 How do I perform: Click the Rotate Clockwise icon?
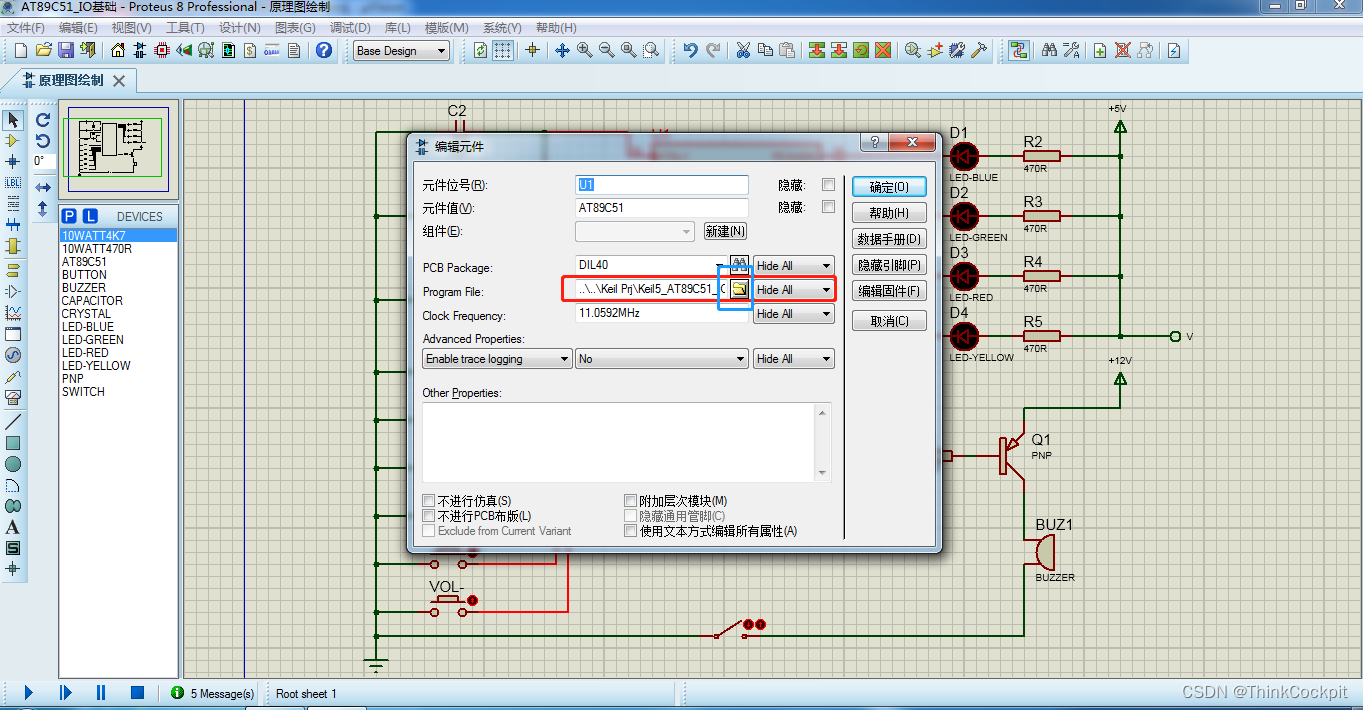(x=43, y=119)
